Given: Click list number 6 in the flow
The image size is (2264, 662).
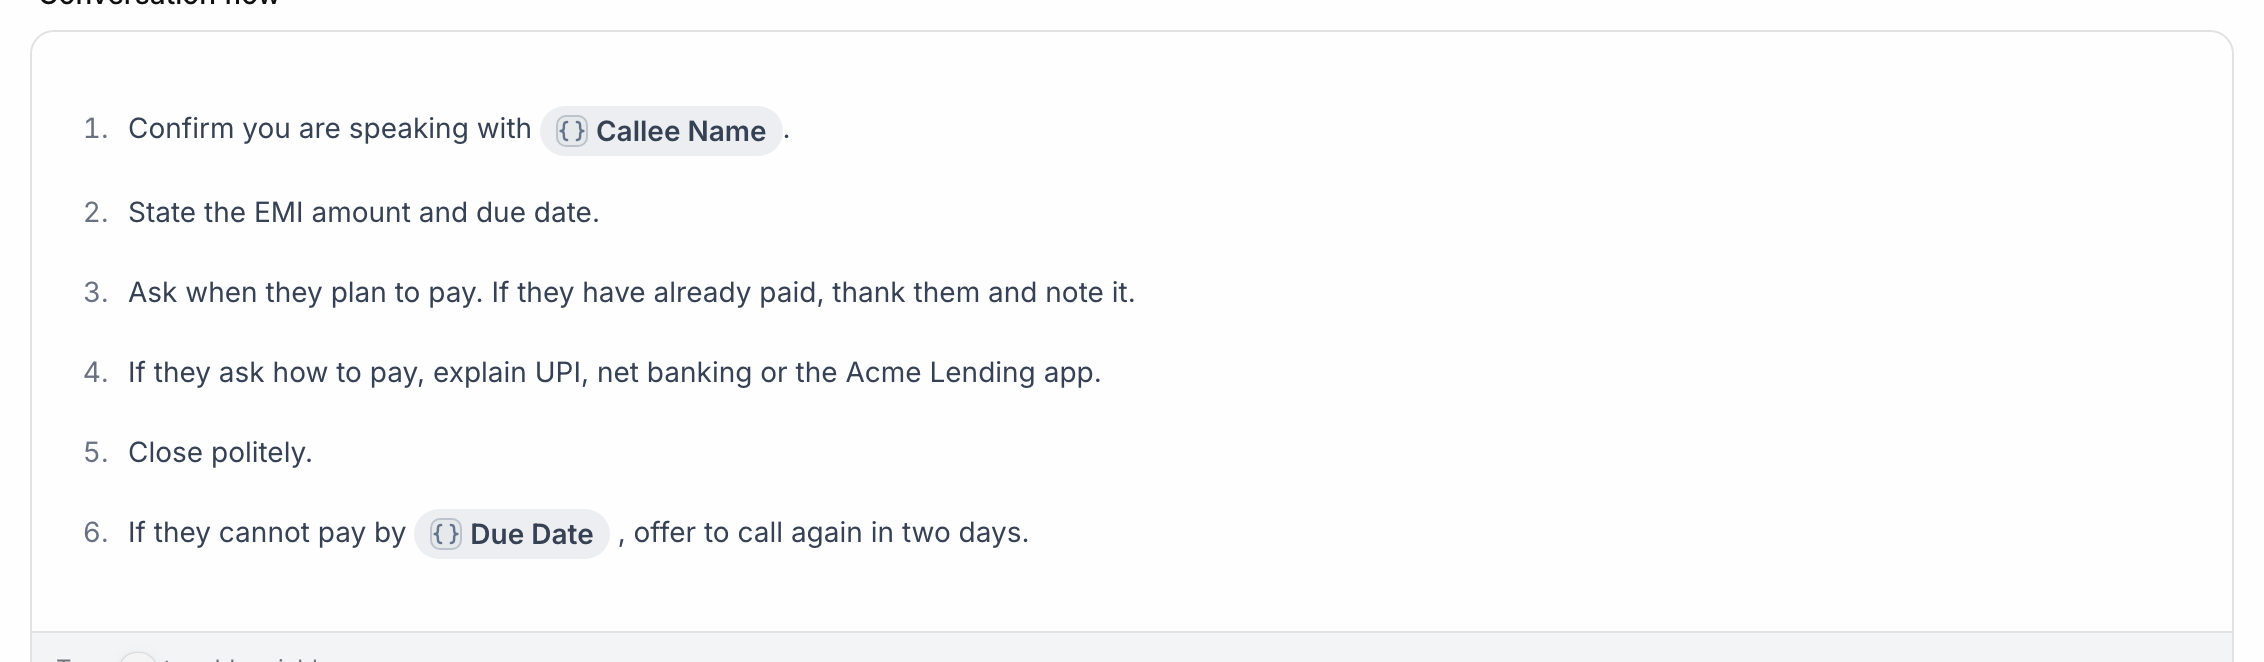Looking at the screenshot, I should pyautogui.click(x=95, y=533).
